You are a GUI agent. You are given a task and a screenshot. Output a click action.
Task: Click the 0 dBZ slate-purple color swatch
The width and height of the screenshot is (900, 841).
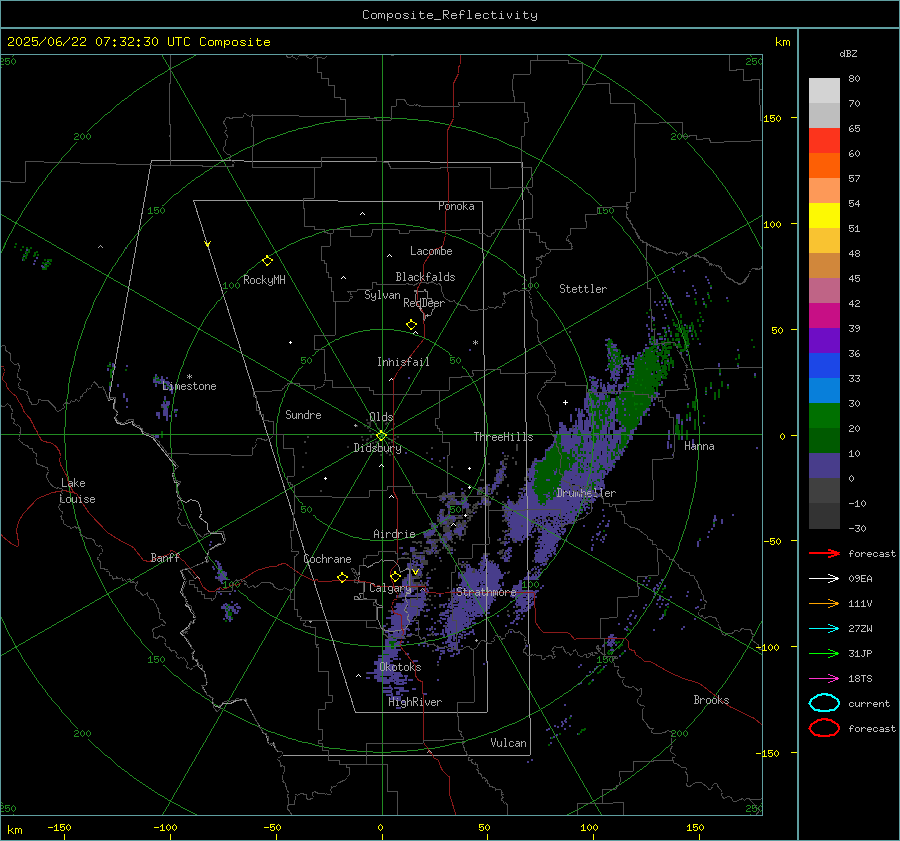pos(824,466)
